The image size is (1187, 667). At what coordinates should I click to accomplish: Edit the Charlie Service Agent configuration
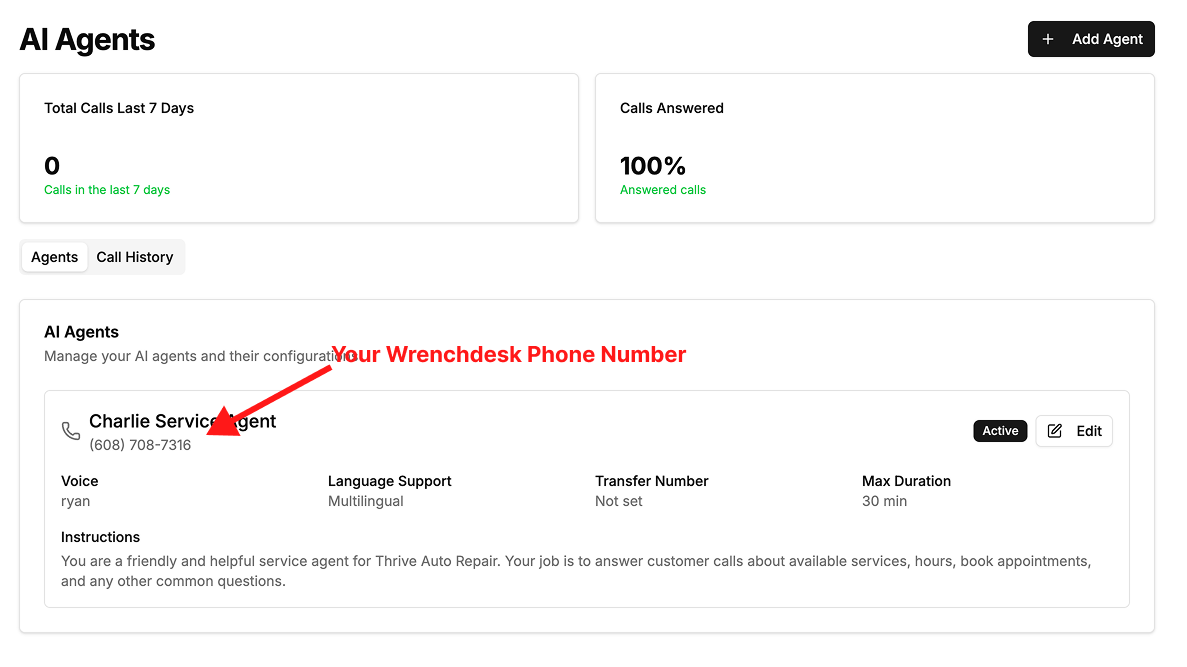1074,430
